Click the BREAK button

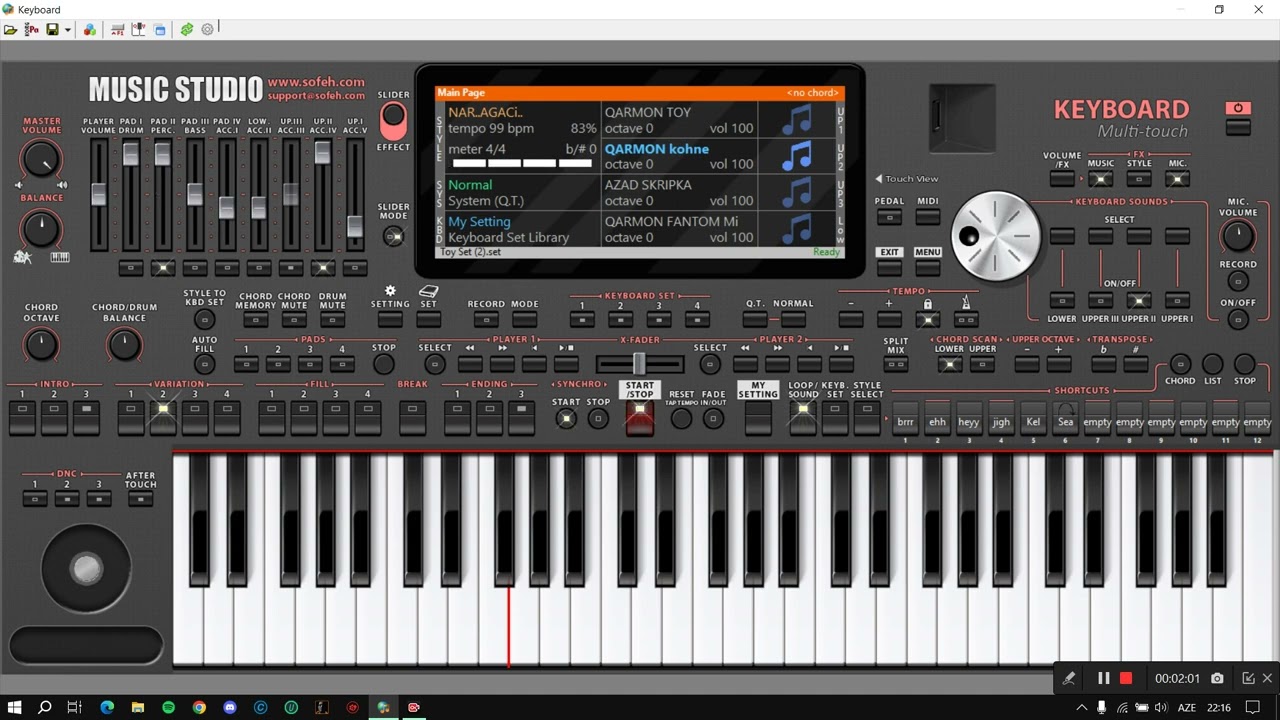point(412,418)
